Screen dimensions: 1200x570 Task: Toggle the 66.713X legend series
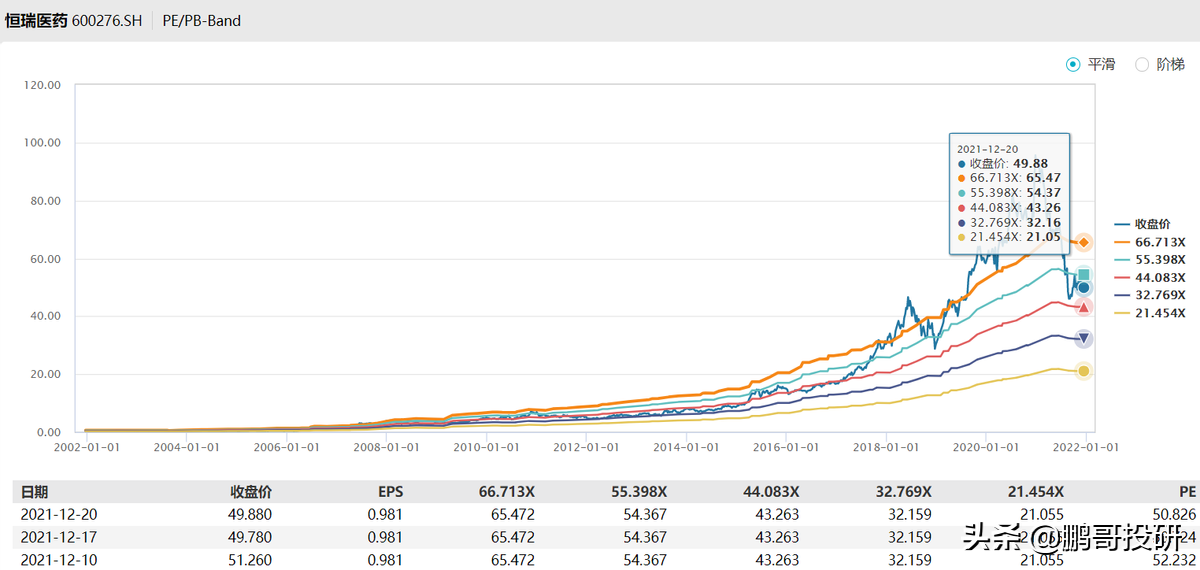pyautogui.click(x=1149, y=242)
